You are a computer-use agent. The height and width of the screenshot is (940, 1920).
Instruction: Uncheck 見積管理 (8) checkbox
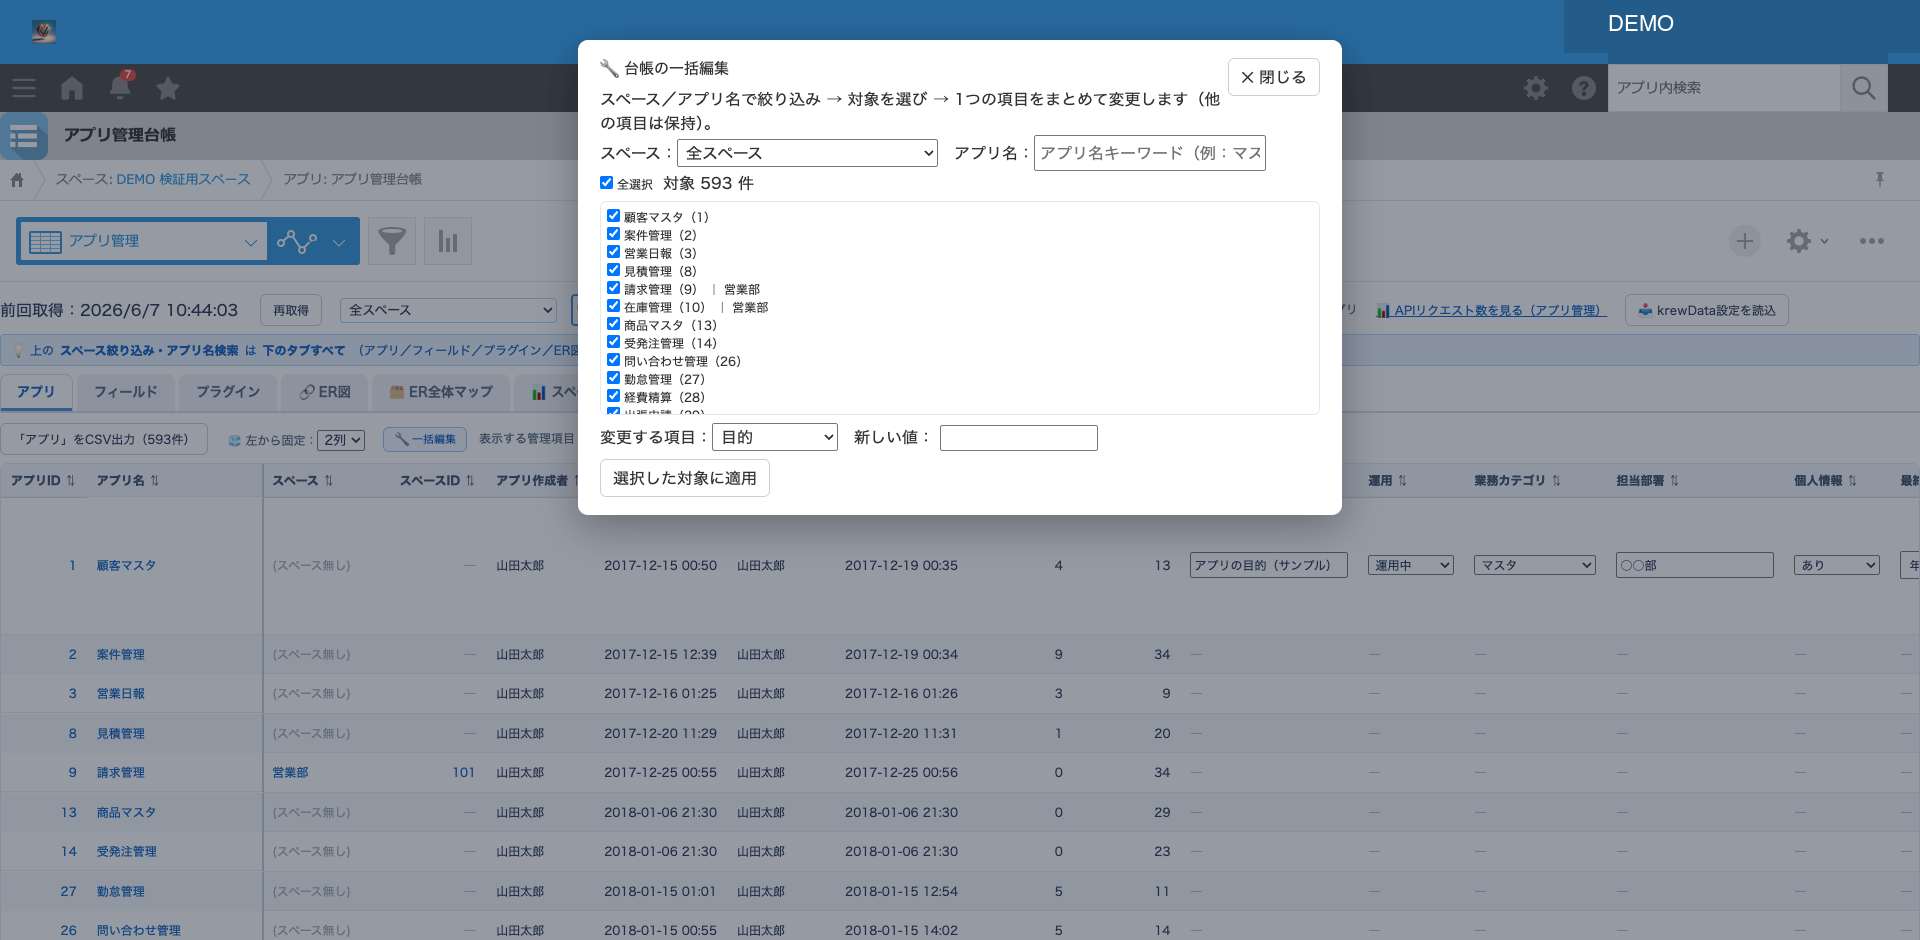coord(613,270)
